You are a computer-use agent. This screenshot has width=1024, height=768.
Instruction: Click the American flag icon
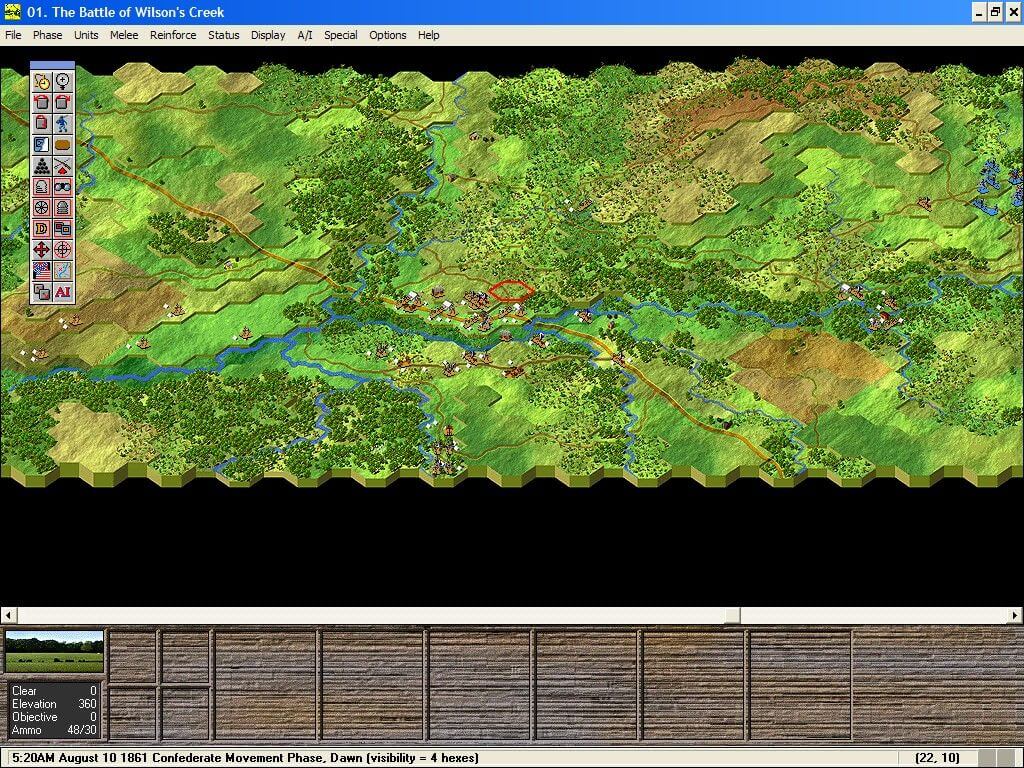click(x=41, y=270)
